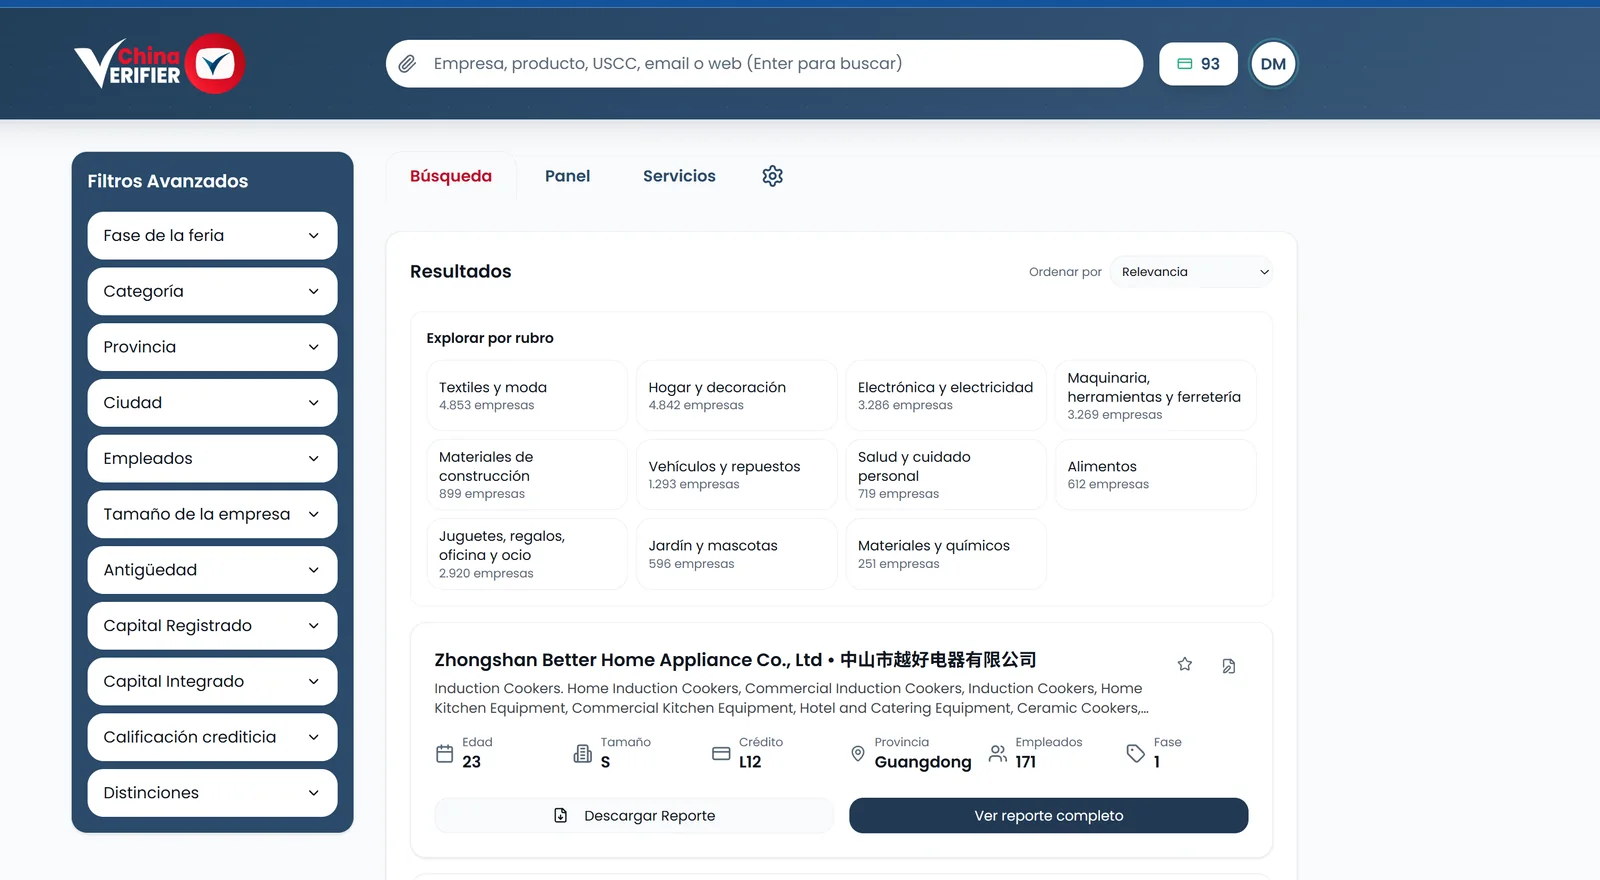
Task: Expand the Categoría filter
Action: click(x=212, y=292)
